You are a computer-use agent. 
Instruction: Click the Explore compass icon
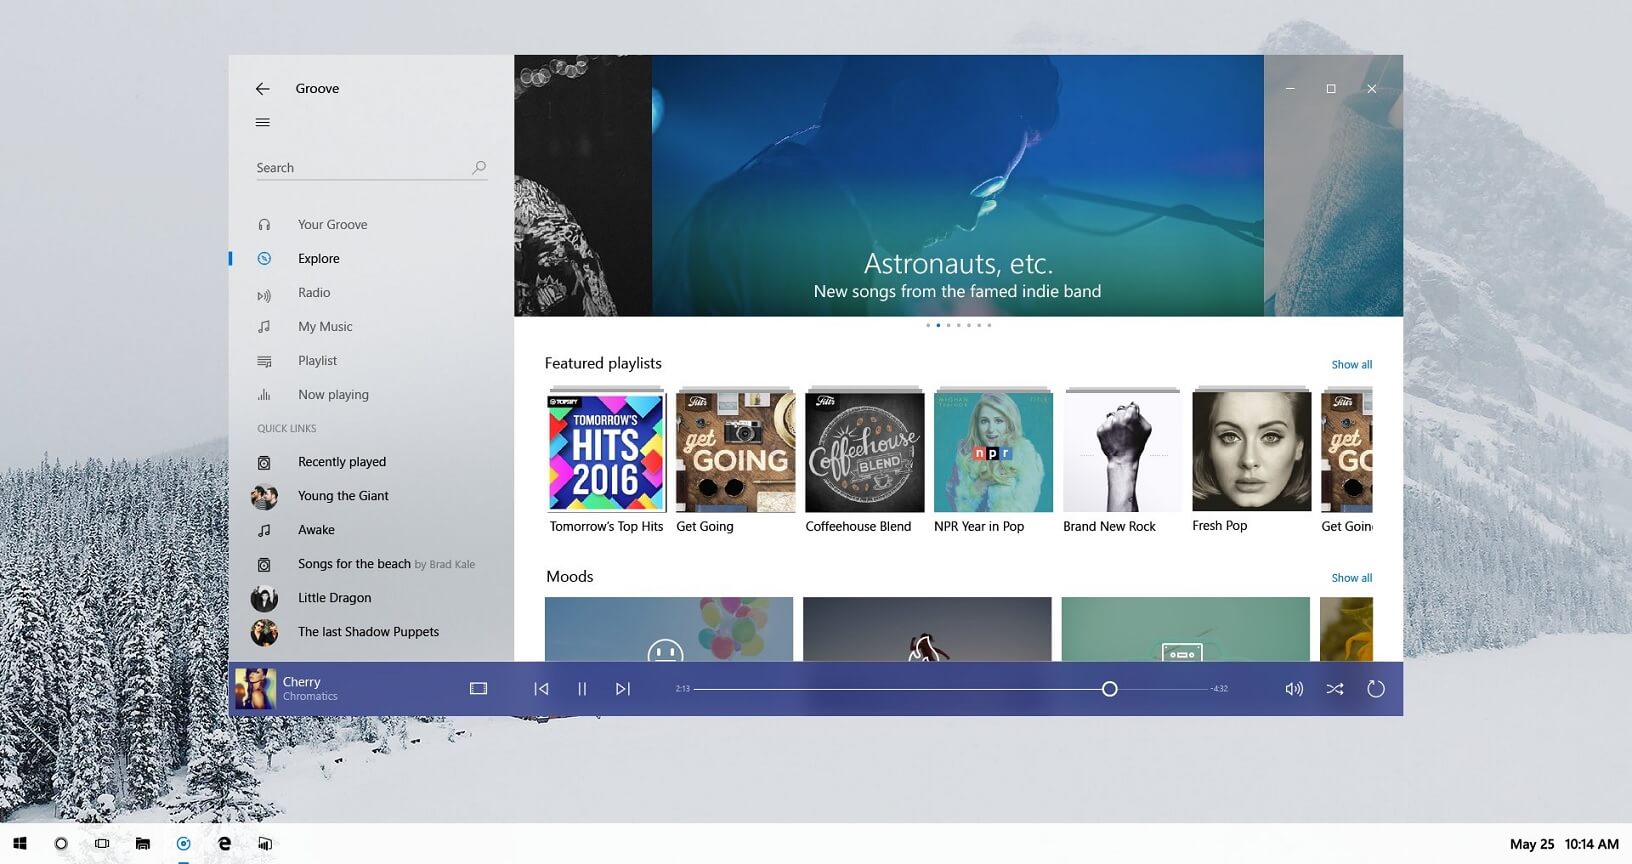point(264,259)
